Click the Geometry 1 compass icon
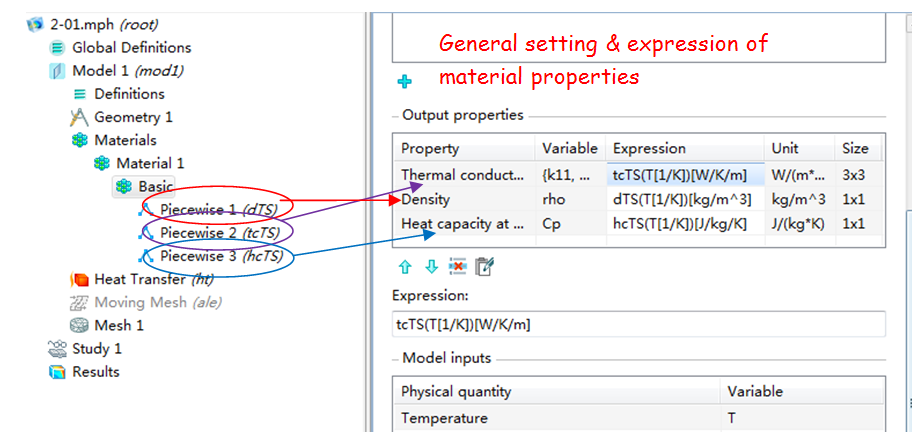 coord(80,117)
